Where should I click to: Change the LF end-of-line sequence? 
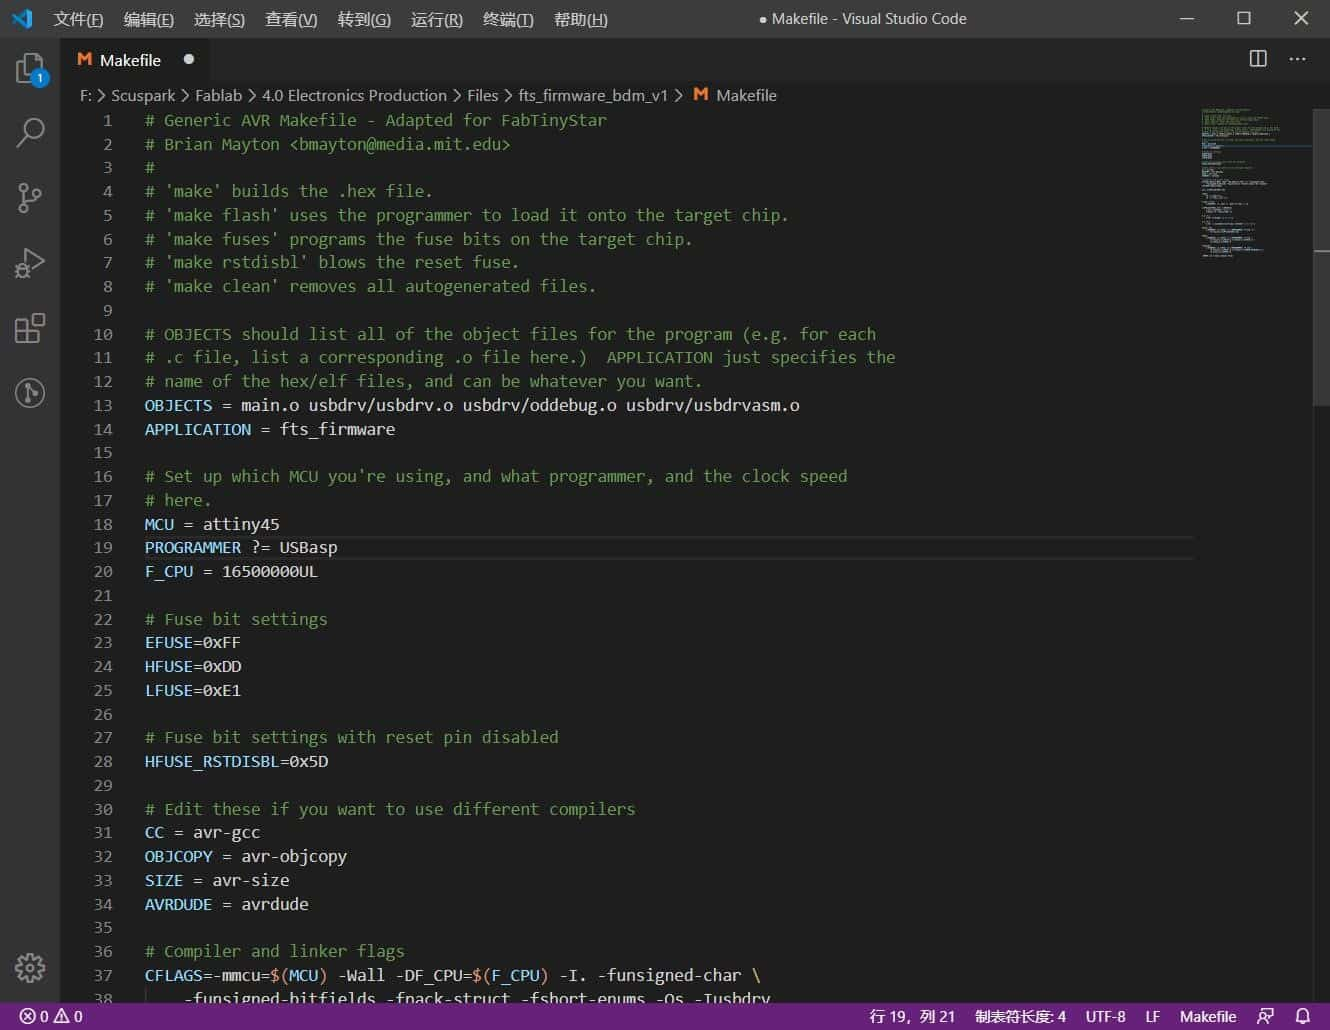[x=1152, y=1016]
